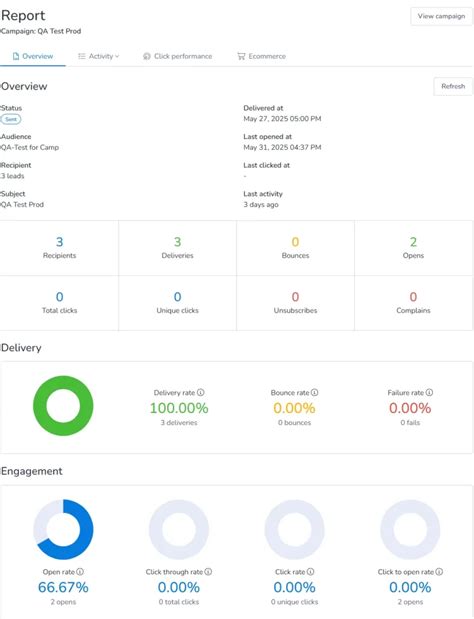Click the info icon beside Click through rate

pyautogui.click(x=208, y=572)
